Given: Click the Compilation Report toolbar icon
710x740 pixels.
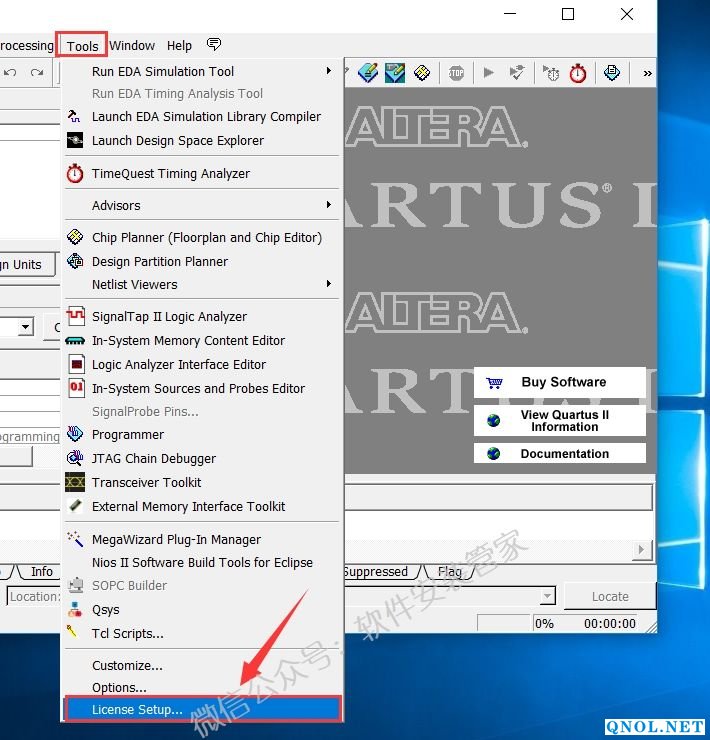Looking at the screenshot, I should [612, 73].
